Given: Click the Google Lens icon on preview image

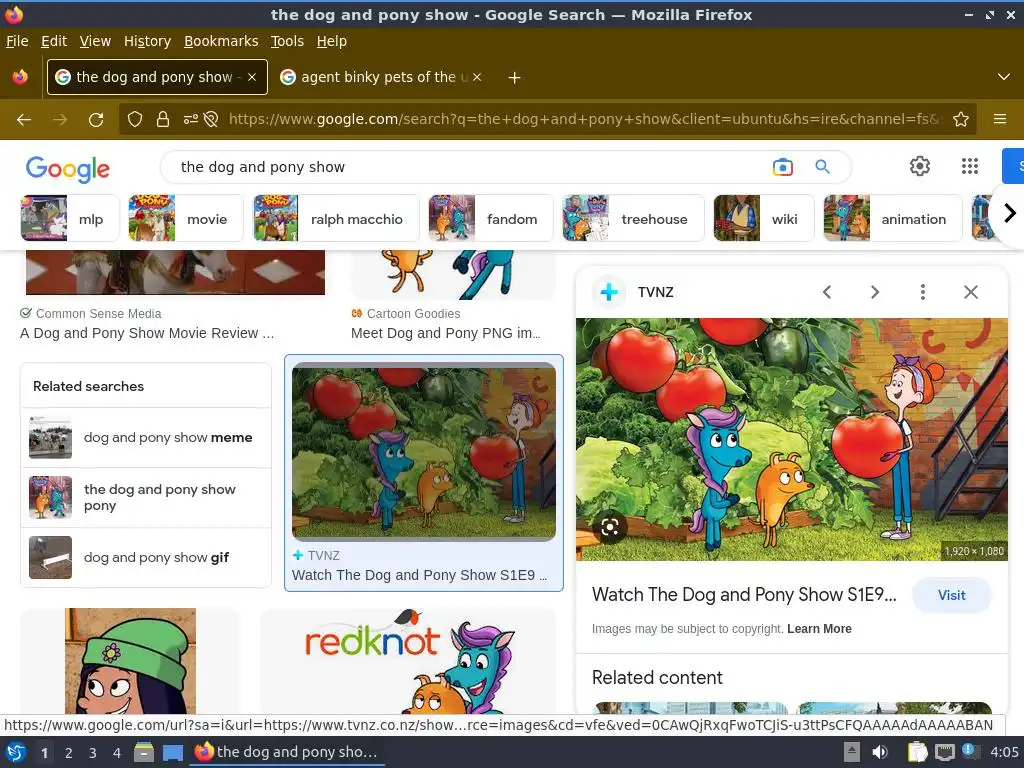Looking at the screenshot, I should pyautogui.click(x=609, y=528).
